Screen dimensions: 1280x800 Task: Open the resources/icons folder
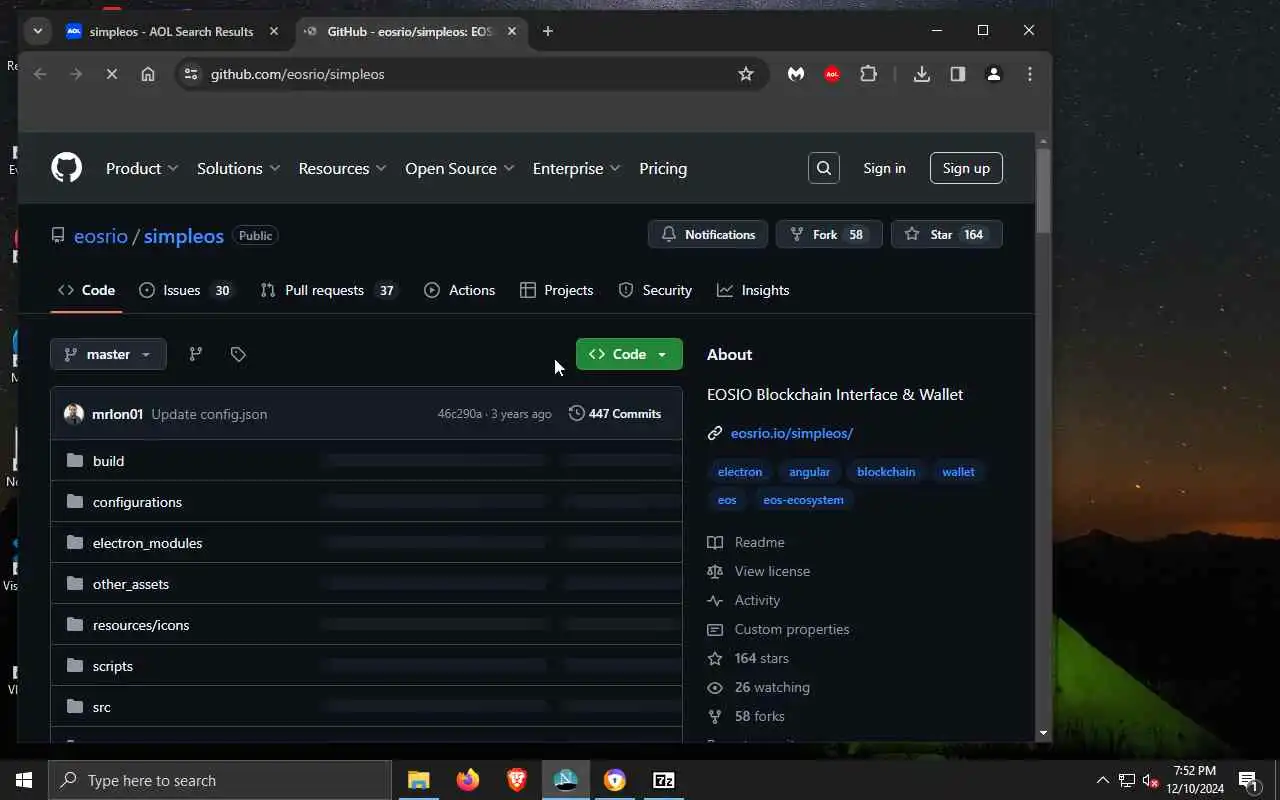[x=141, y=625]
